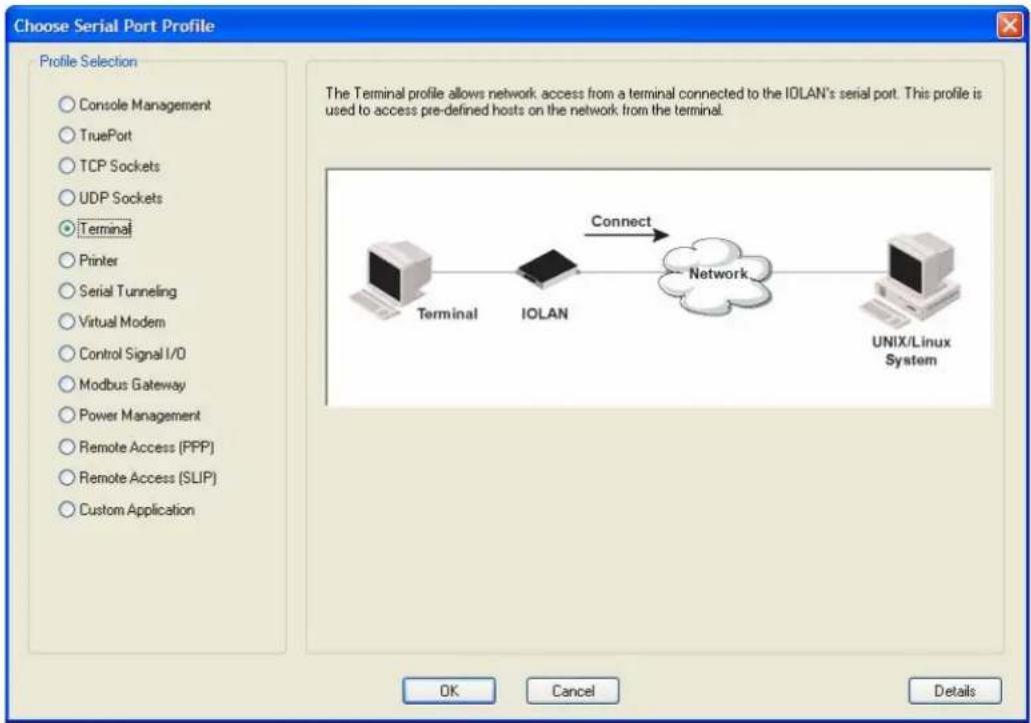
Task: Confirm selection with OK button
Action: click(449, 691)
